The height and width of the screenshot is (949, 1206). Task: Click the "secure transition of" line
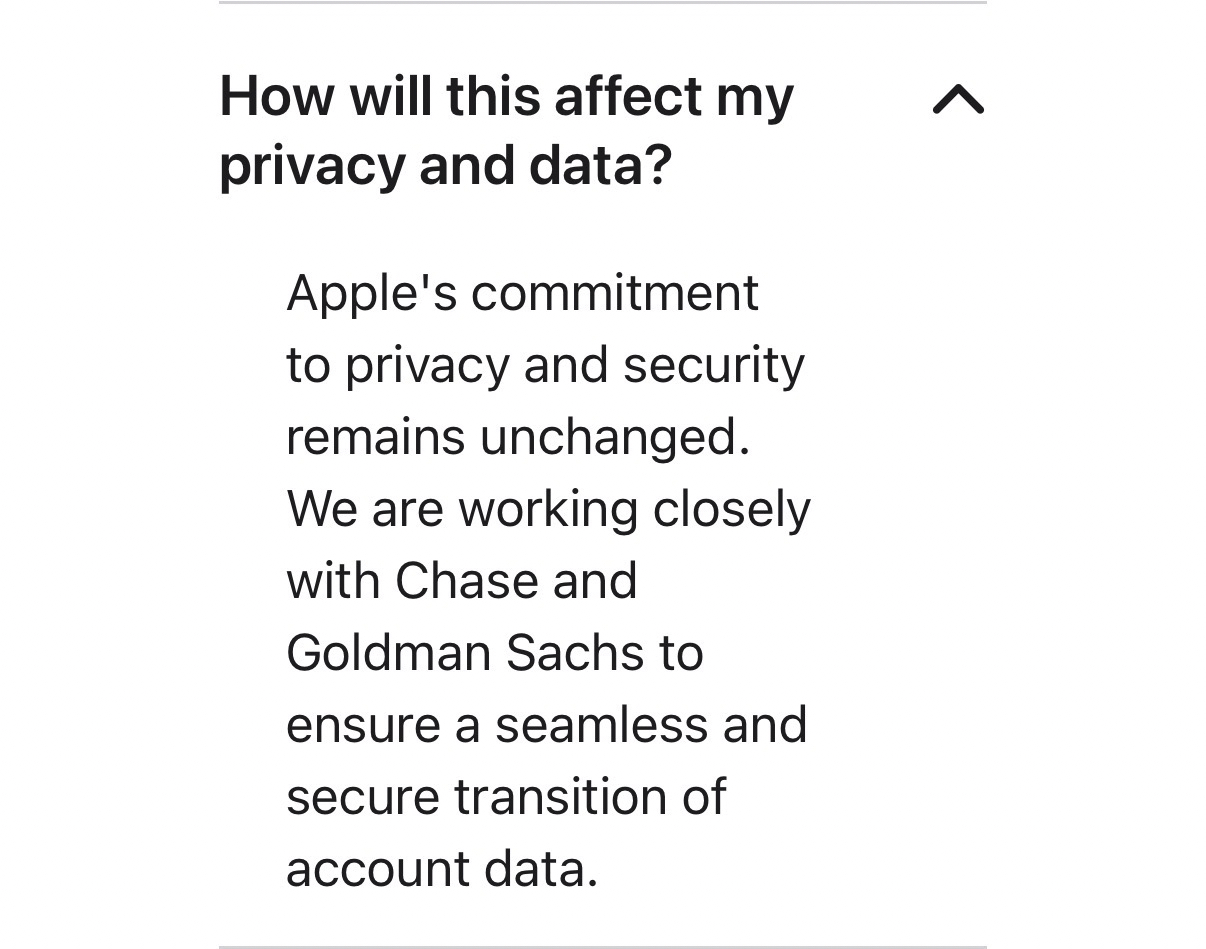[506, 797]
